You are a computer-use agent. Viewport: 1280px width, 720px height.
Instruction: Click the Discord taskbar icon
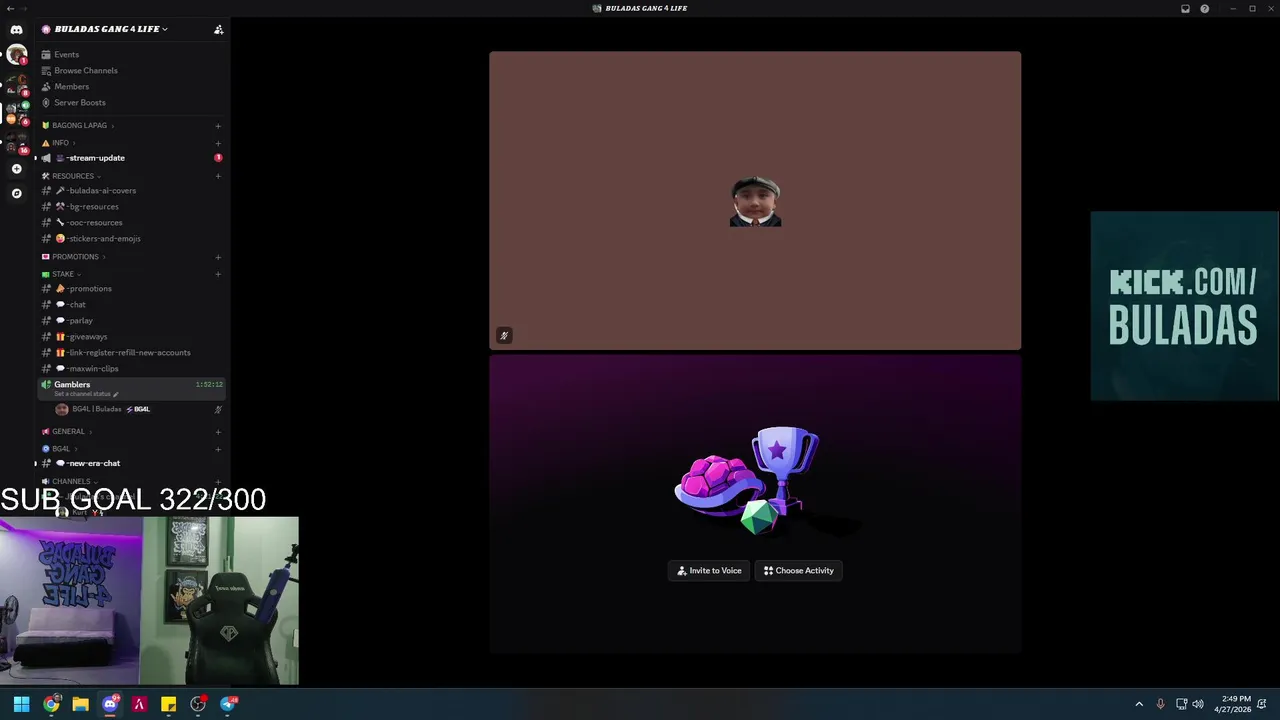point(110,704)
